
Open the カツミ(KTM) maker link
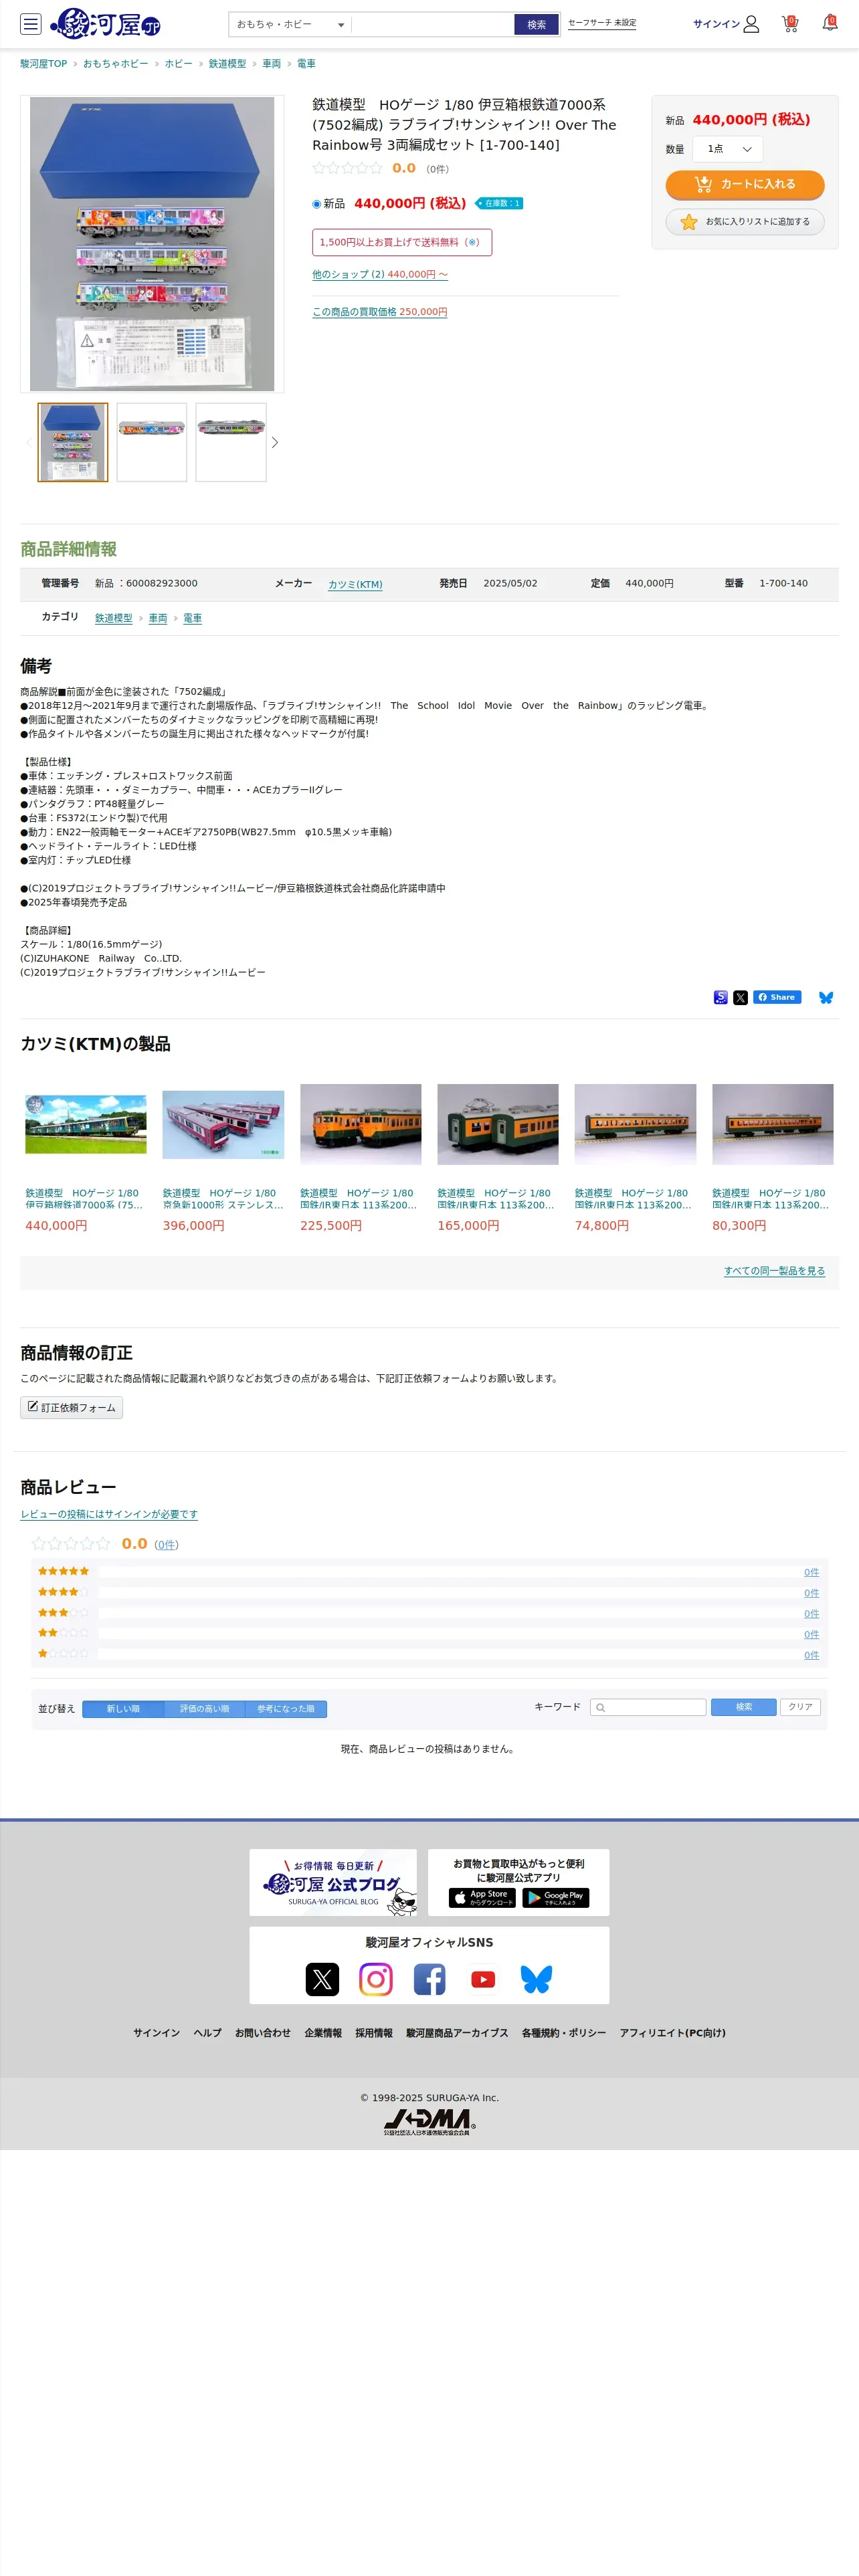point(355,584)
